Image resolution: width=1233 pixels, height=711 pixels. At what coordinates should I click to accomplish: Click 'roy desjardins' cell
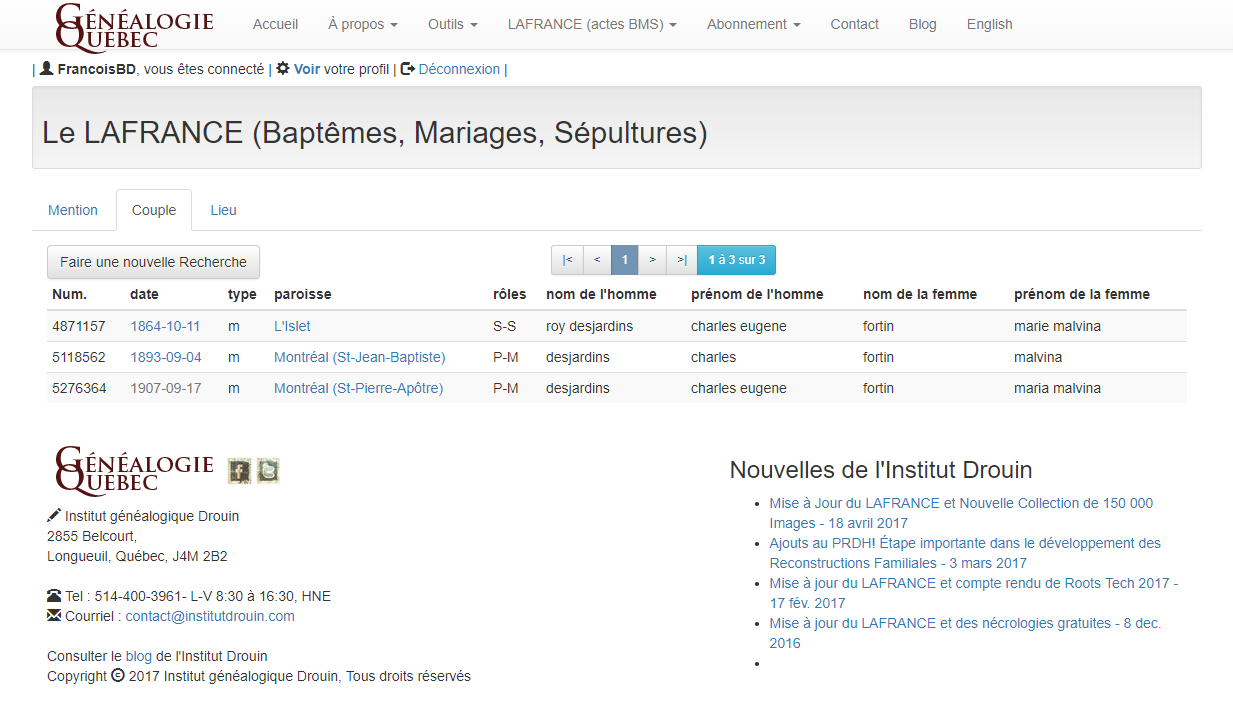pyautogui.click(x=589, y=326)
